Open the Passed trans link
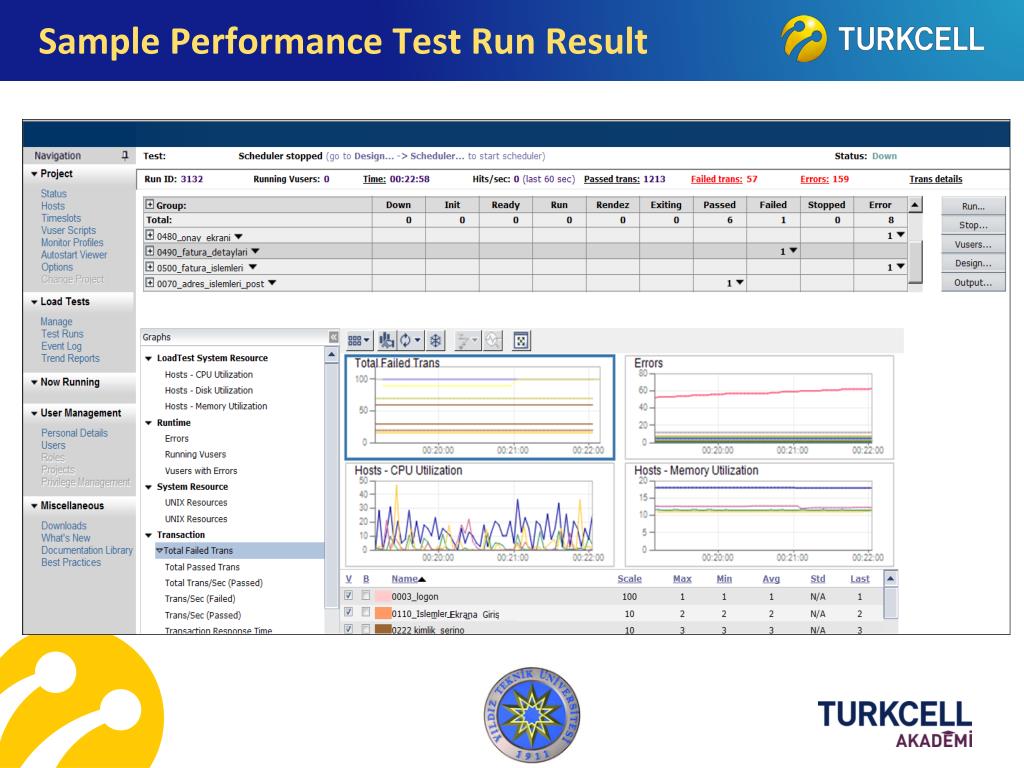1024x768 pixels. pyautogui.click(x=611, y=179)
